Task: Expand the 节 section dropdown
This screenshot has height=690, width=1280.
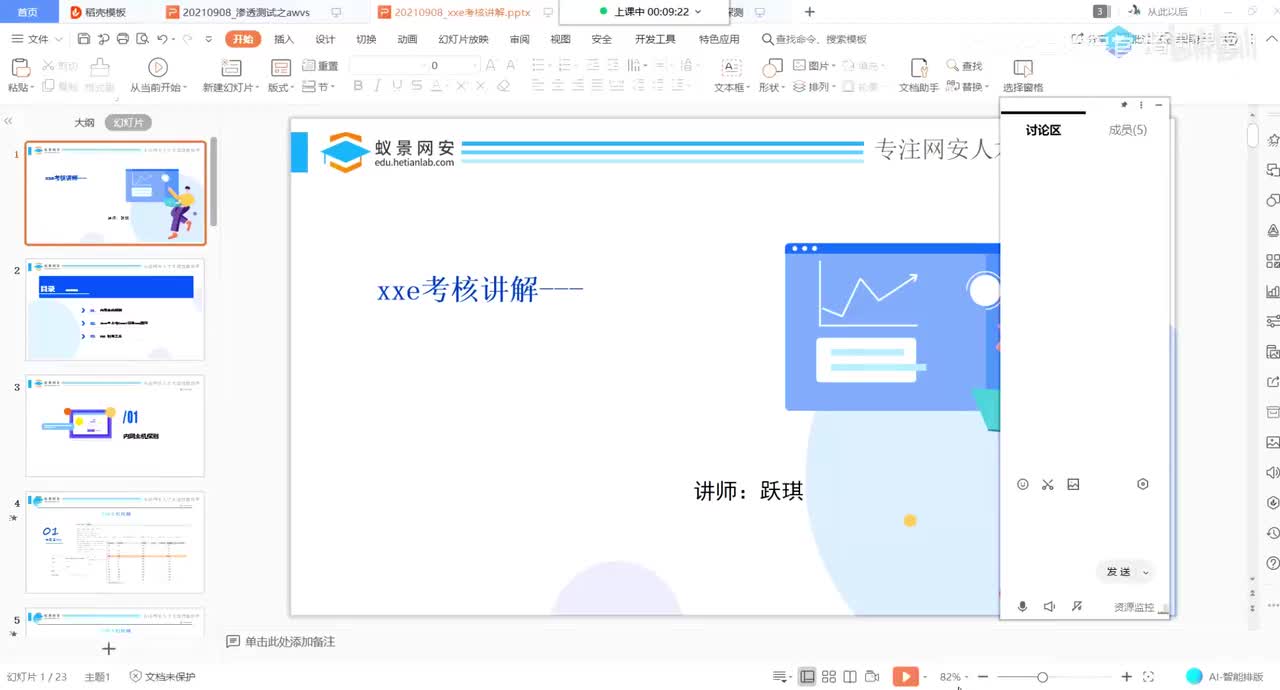Action: [x=319, y=87]
